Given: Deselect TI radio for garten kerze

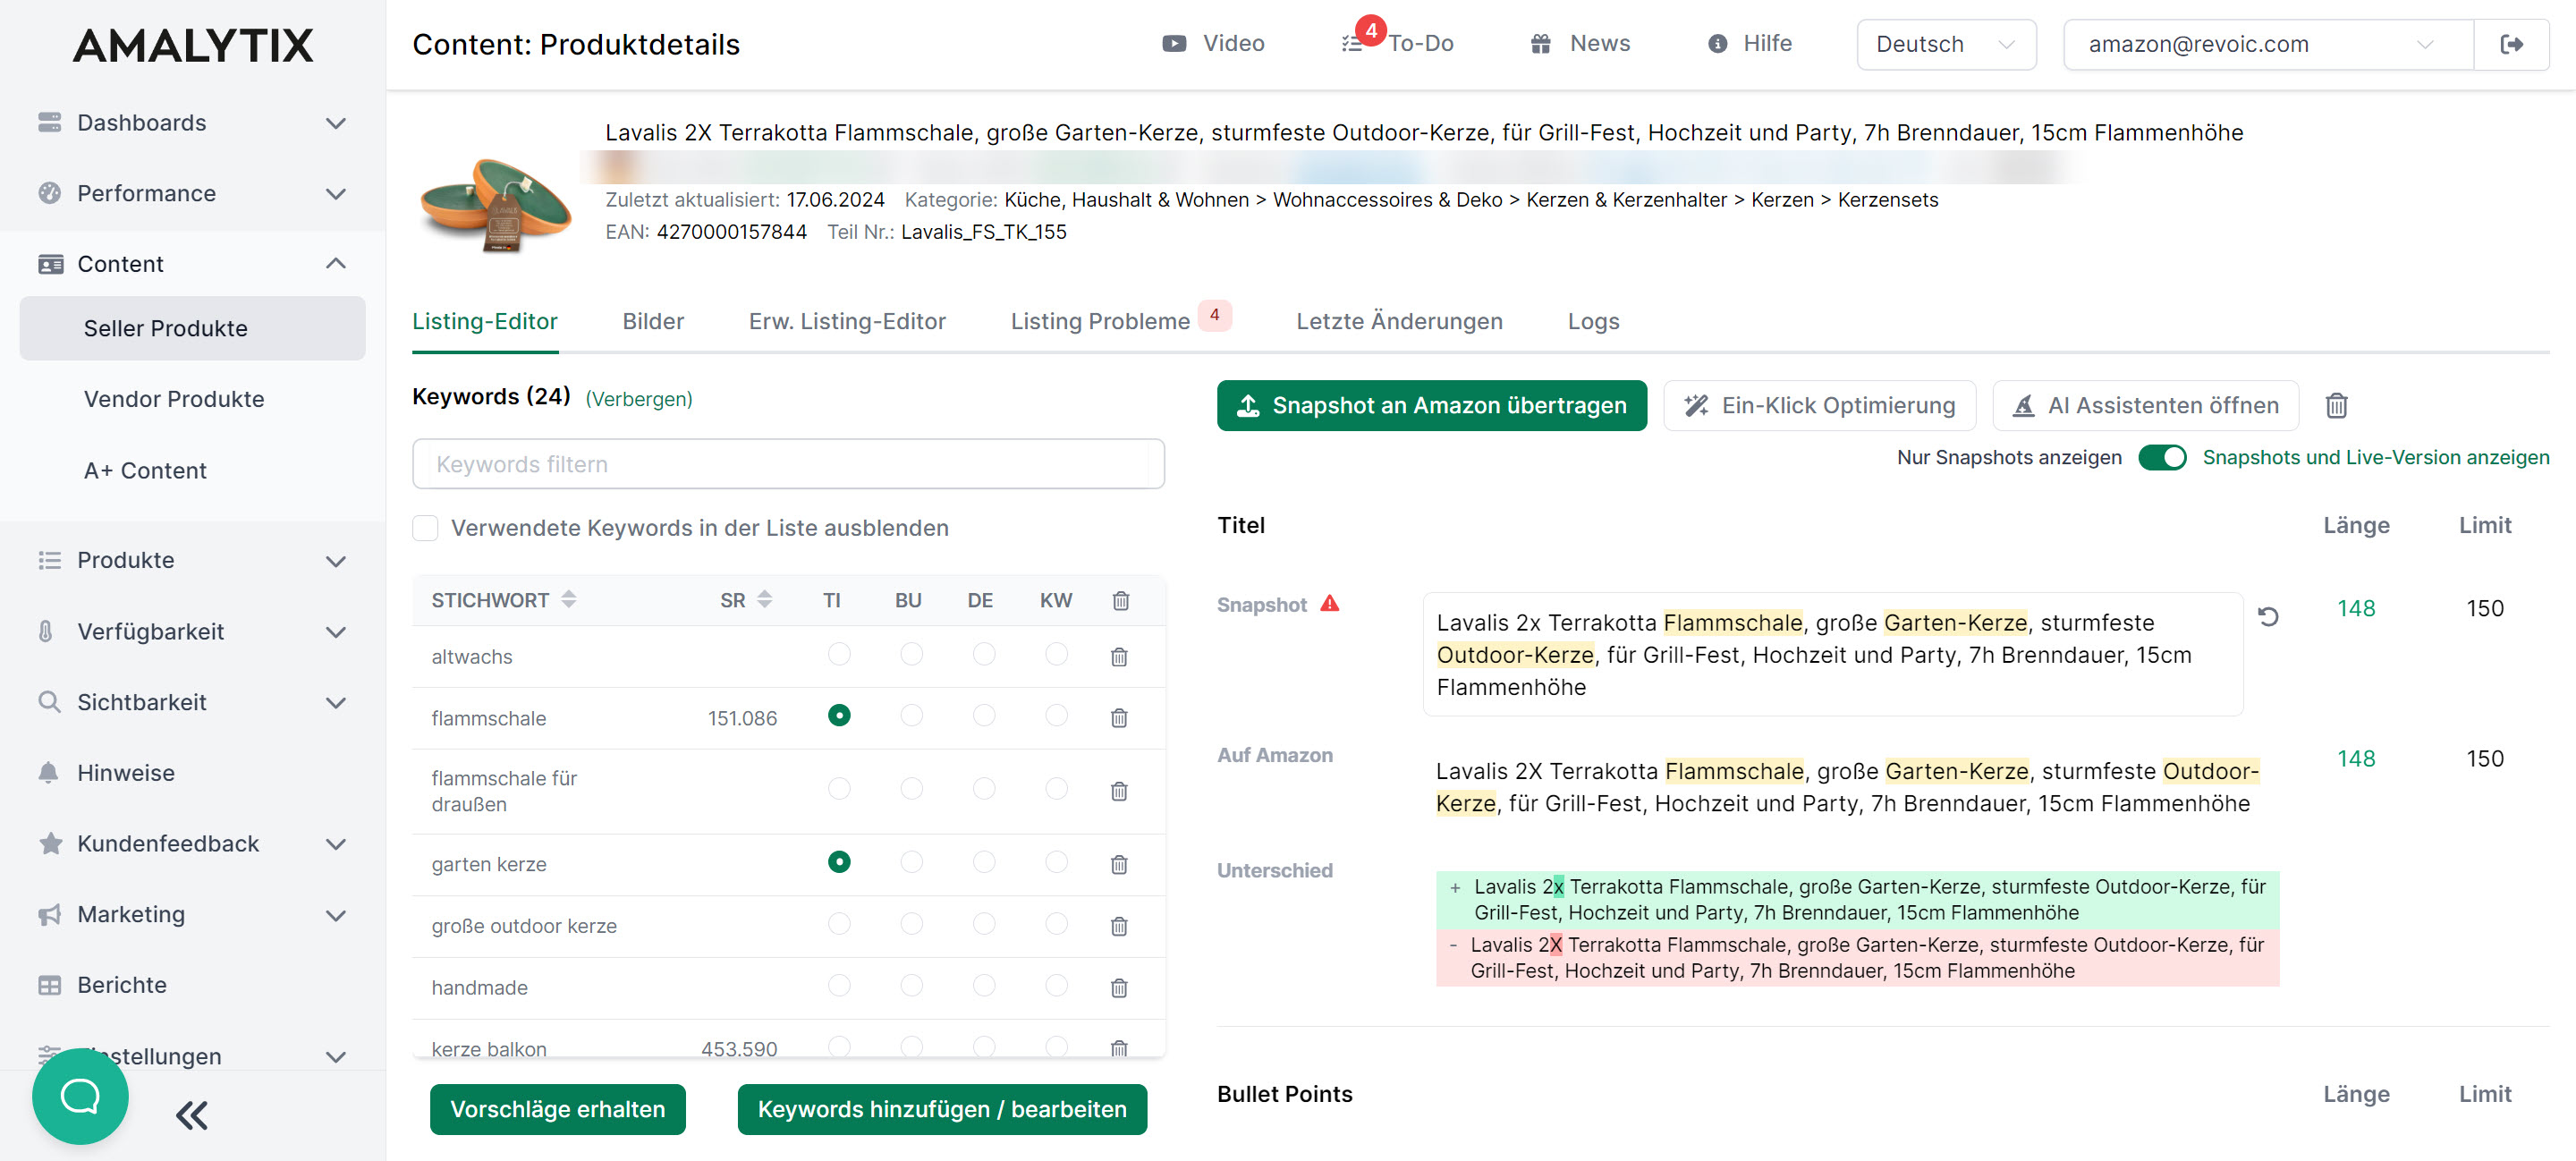Looking at the screenshot, I should [x=839, y=861].
